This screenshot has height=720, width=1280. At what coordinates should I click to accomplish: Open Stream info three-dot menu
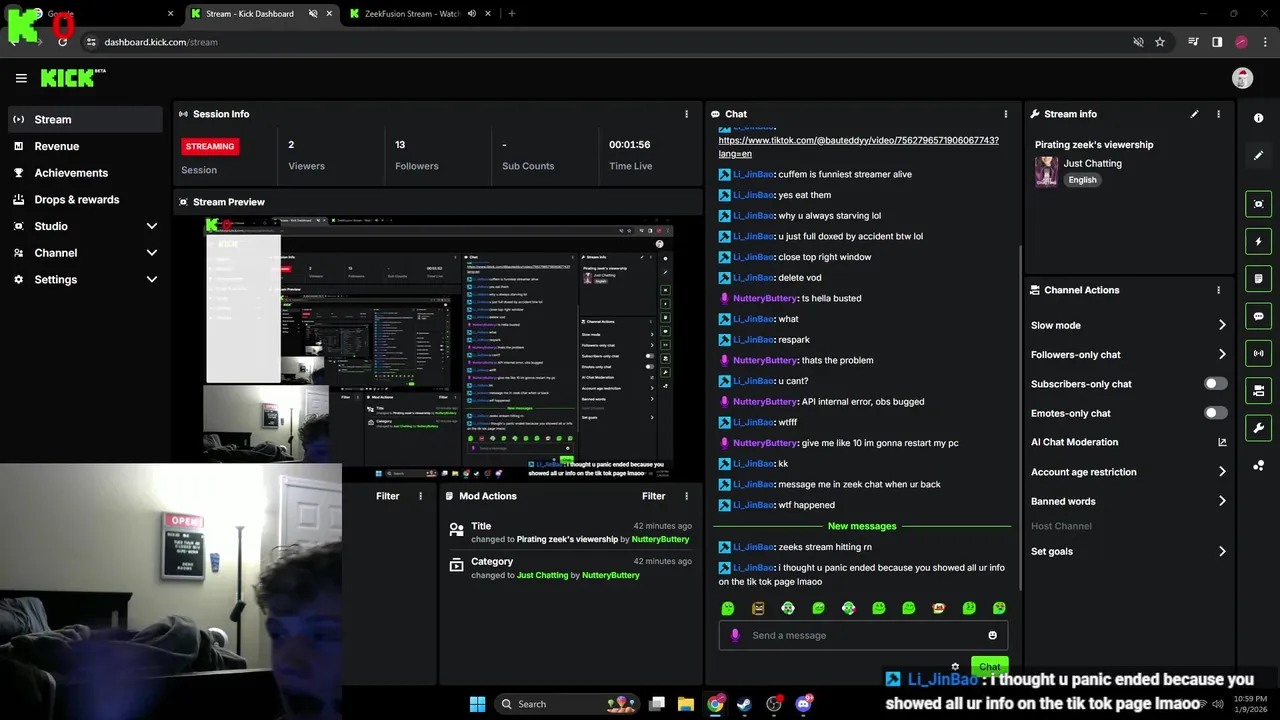1218,114
